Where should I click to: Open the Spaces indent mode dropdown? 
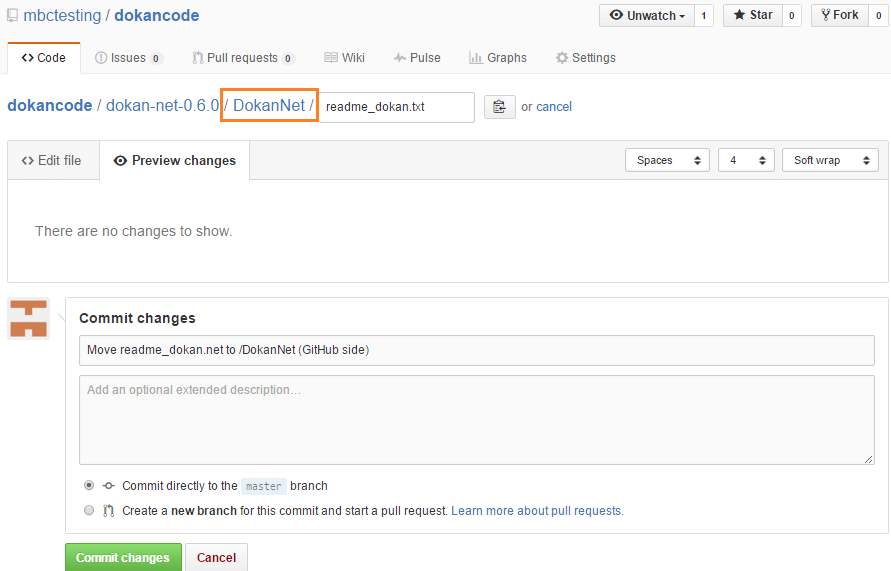point(667,160)
